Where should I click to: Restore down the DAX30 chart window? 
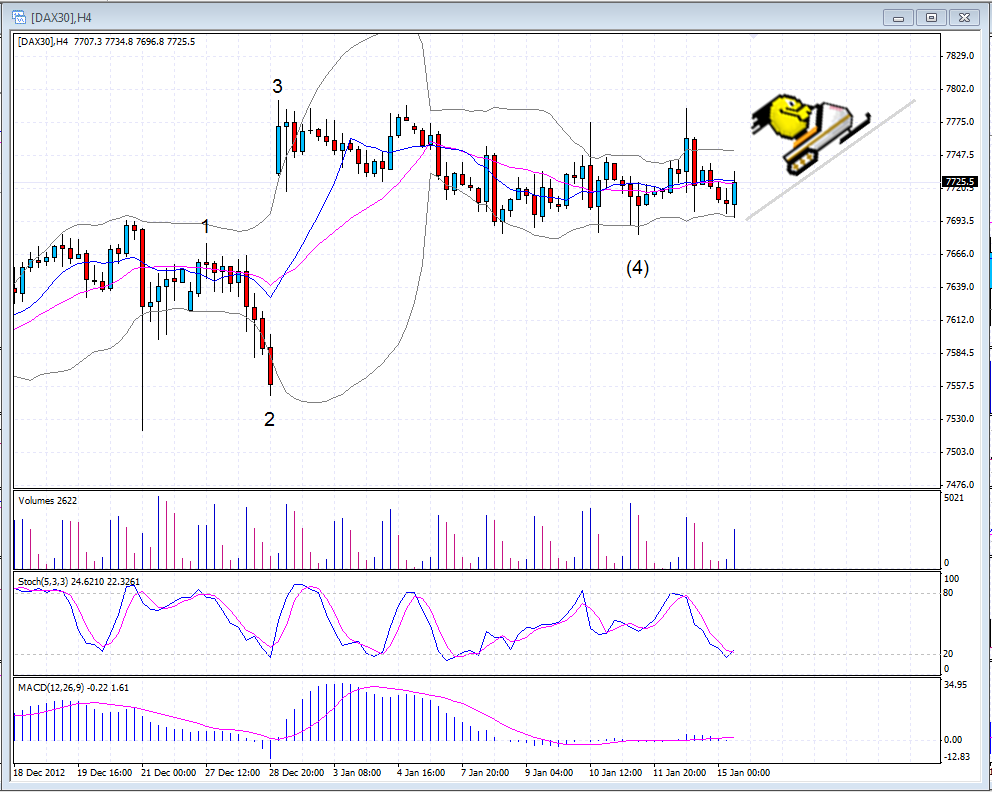pos(931,17)
